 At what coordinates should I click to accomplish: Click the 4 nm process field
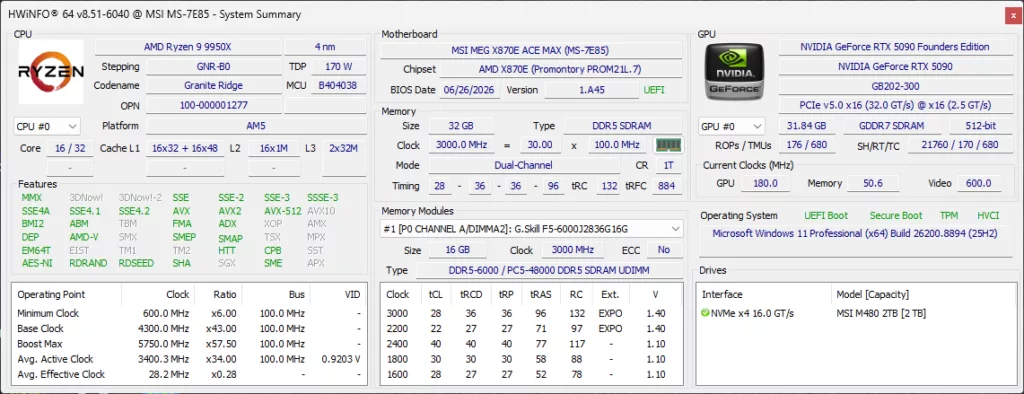325,47
